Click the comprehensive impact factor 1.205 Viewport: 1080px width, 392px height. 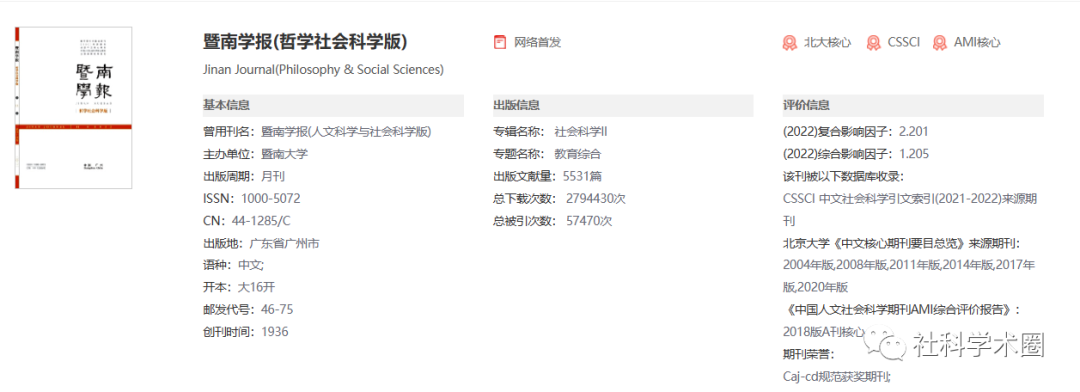pyautogui.click(x=915, y=154)
